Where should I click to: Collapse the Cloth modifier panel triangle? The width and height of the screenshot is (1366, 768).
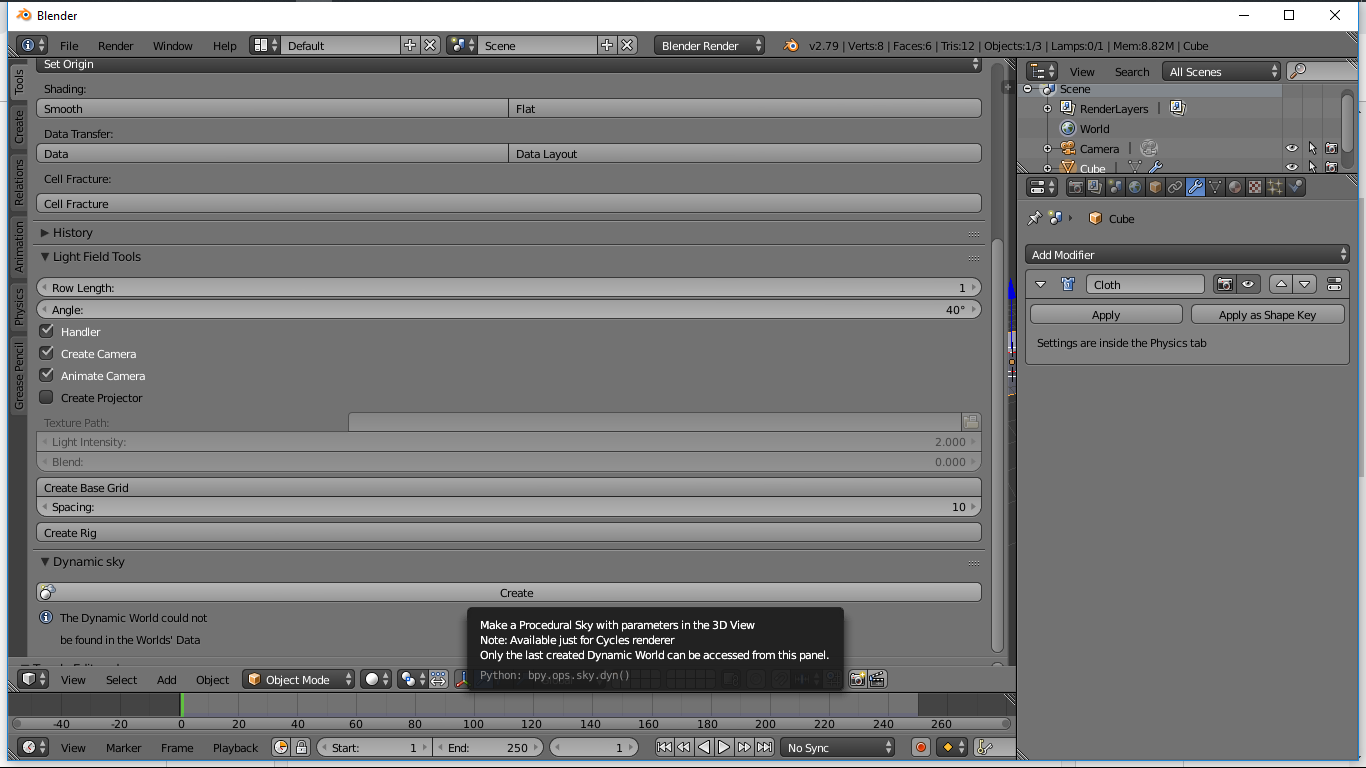pos(1040,285)
